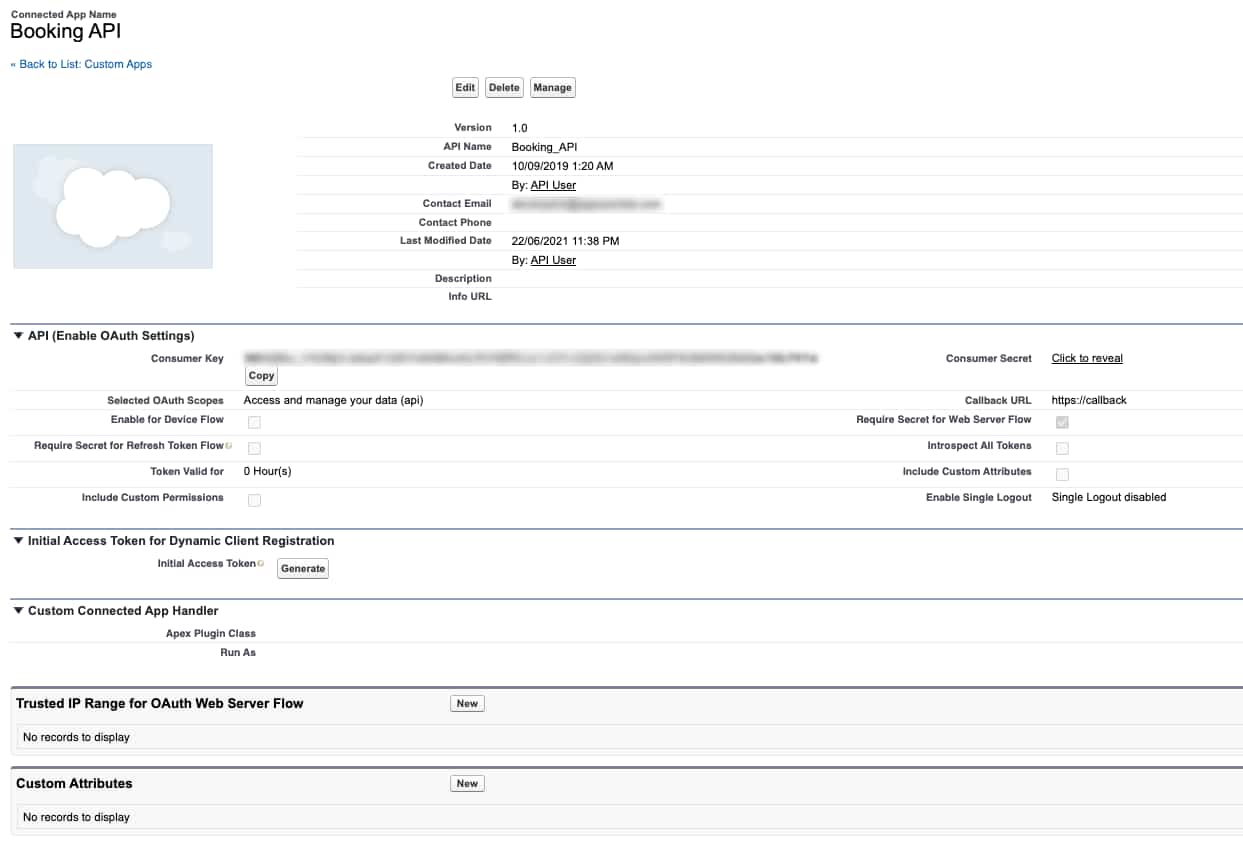The image size is (1243, 854).
Task: Click the Edit button
Action: [x=465, y=88]
